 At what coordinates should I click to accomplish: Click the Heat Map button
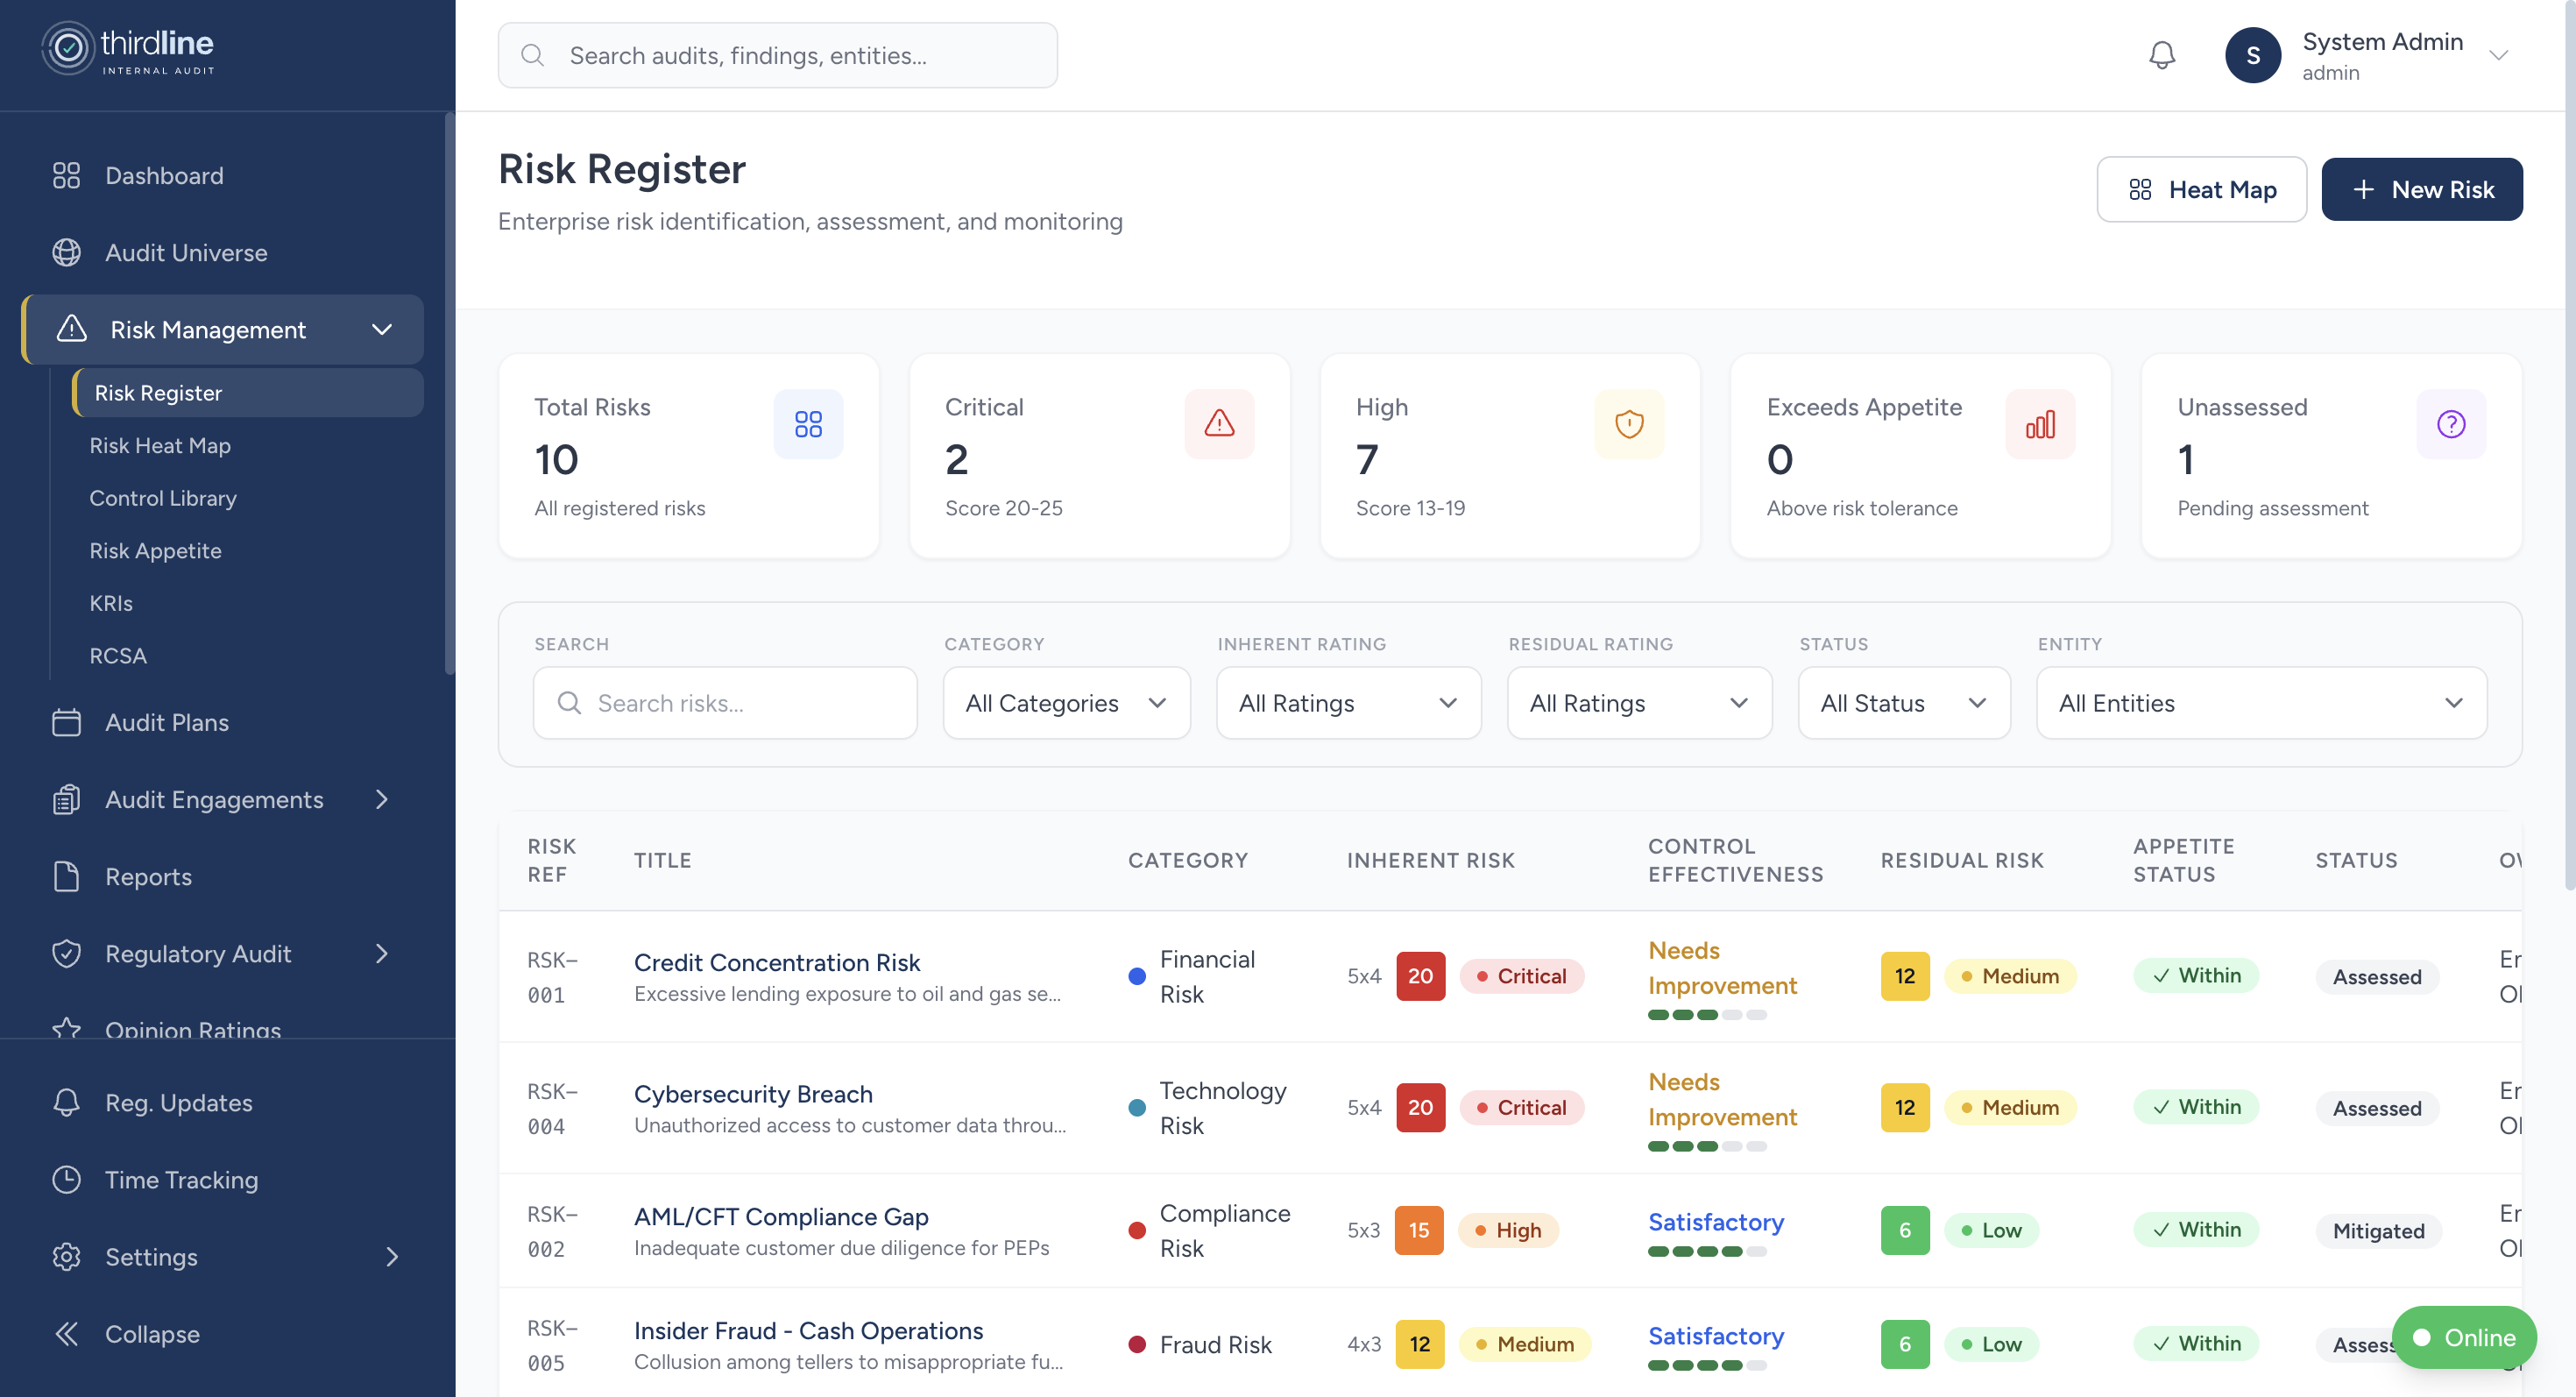coord(2201,189)
